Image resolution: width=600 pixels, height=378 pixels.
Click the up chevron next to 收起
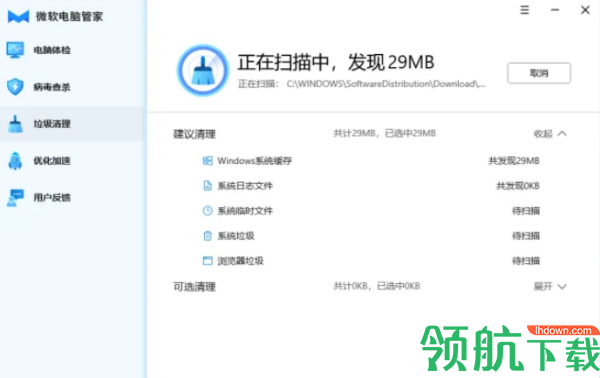[562, 134]
